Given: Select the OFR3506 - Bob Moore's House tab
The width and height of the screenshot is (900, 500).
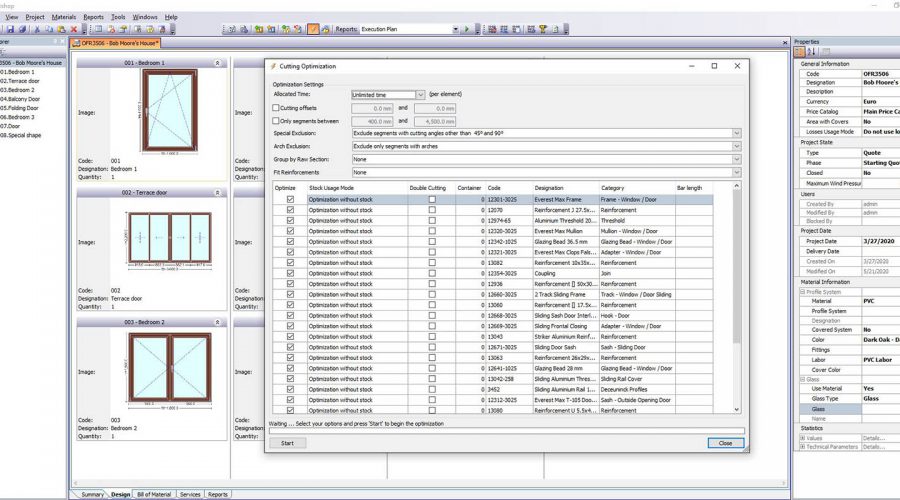Looking at the screenshot, I should pyautogui.click(x=115, y=43).
